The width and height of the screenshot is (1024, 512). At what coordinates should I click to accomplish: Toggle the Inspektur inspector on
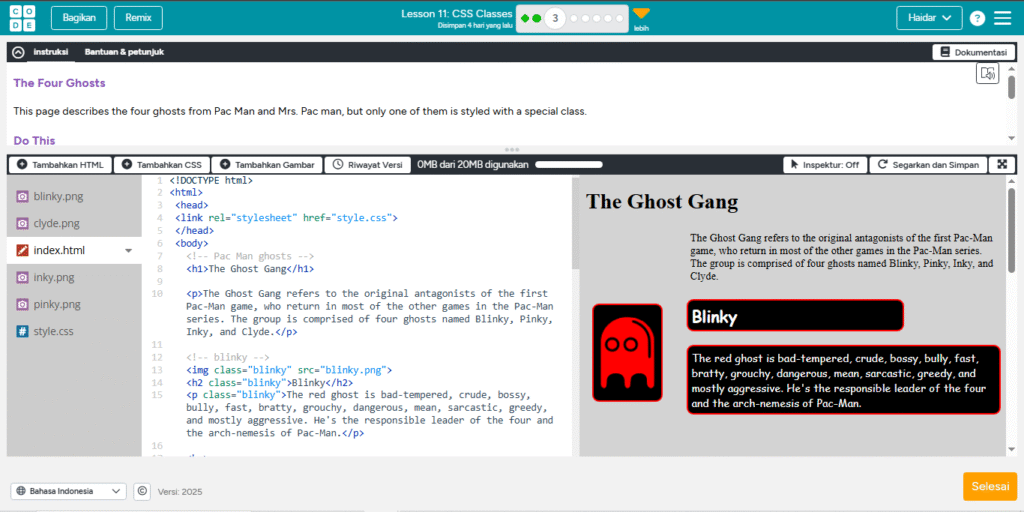click(x=823, y=165)
